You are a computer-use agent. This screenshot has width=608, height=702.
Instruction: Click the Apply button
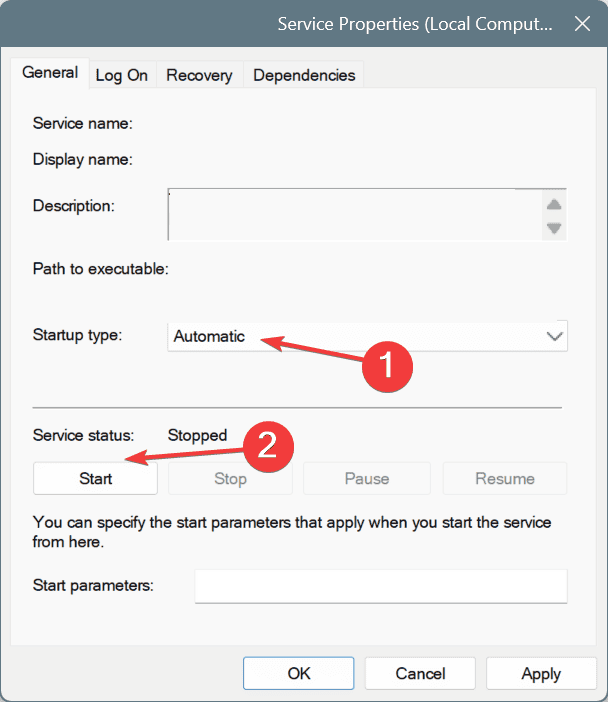tap(541, 673)
